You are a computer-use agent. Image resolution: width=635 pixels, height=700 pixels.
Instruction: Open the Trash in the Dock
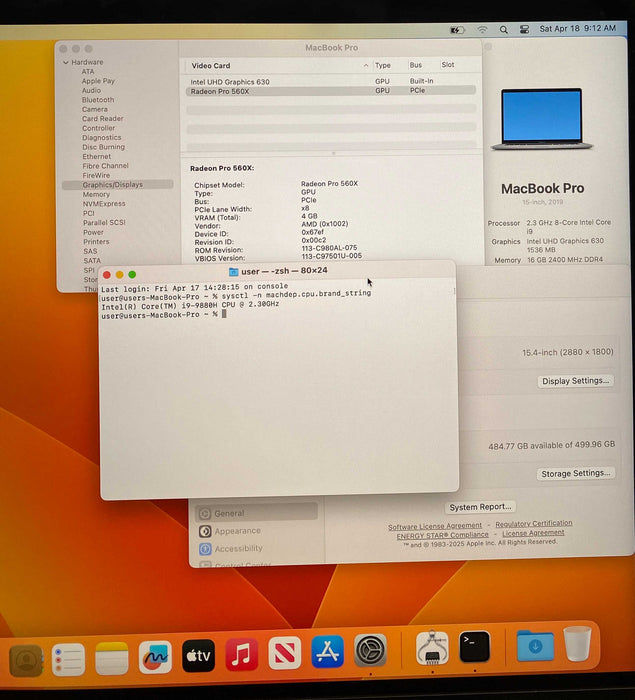coord(577,643)
